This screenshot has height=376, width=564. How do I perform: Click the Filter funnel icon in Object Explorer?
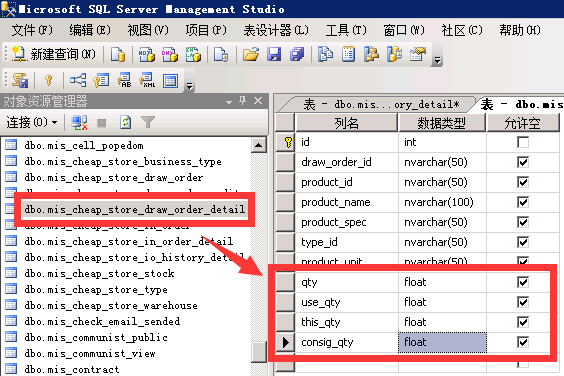[x=148, y=123]
